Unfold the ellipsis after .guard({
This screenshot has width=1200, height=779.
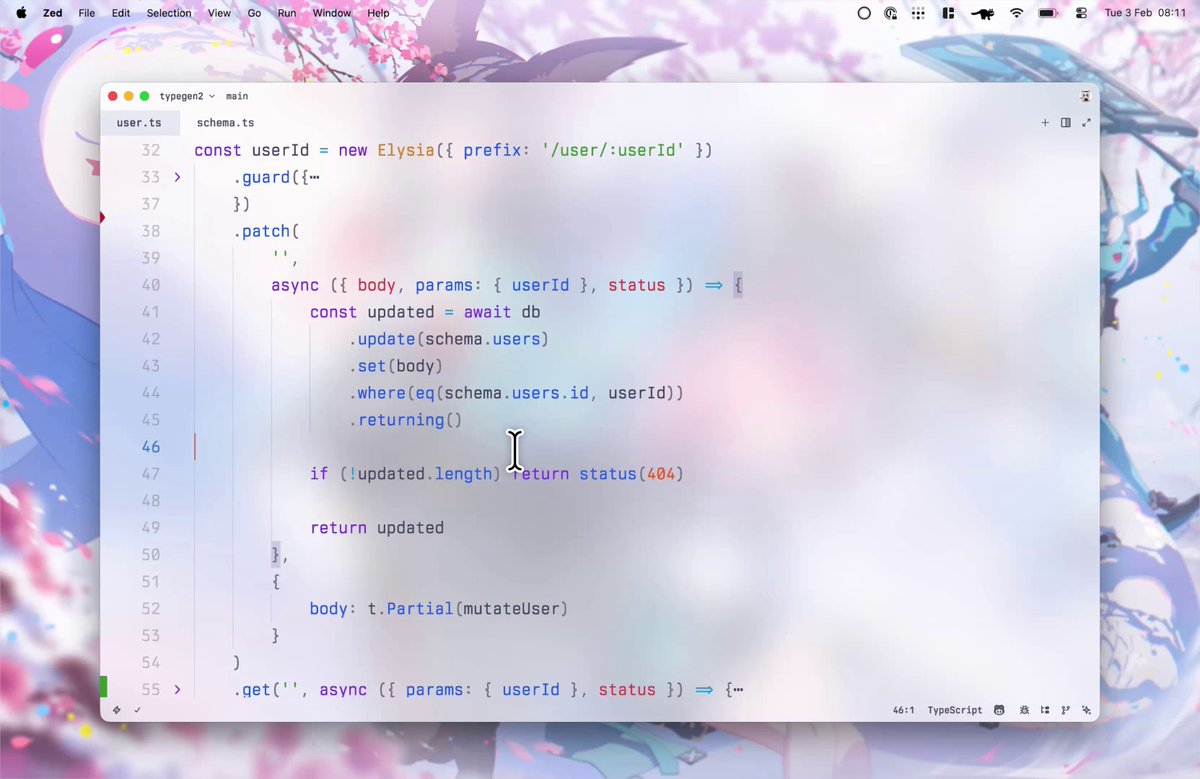(314, 178)
